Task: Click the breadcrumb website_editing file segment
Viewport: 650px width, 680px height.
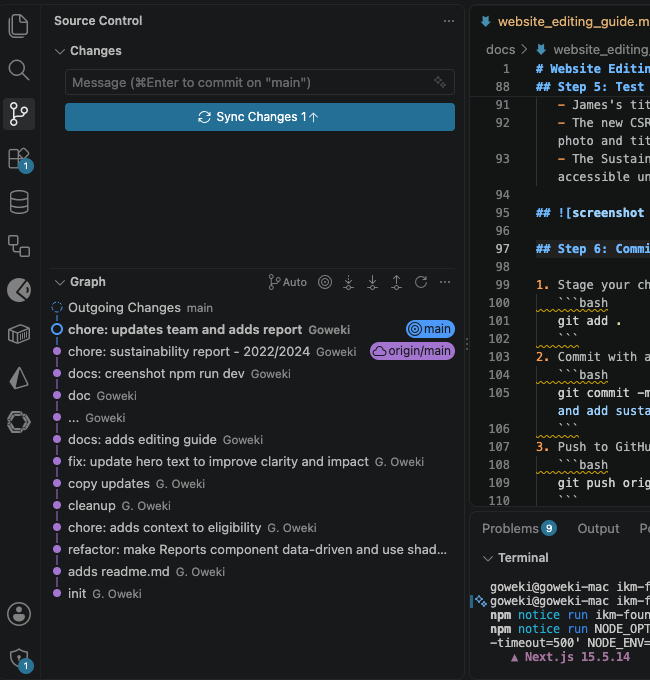Action: 592,50
